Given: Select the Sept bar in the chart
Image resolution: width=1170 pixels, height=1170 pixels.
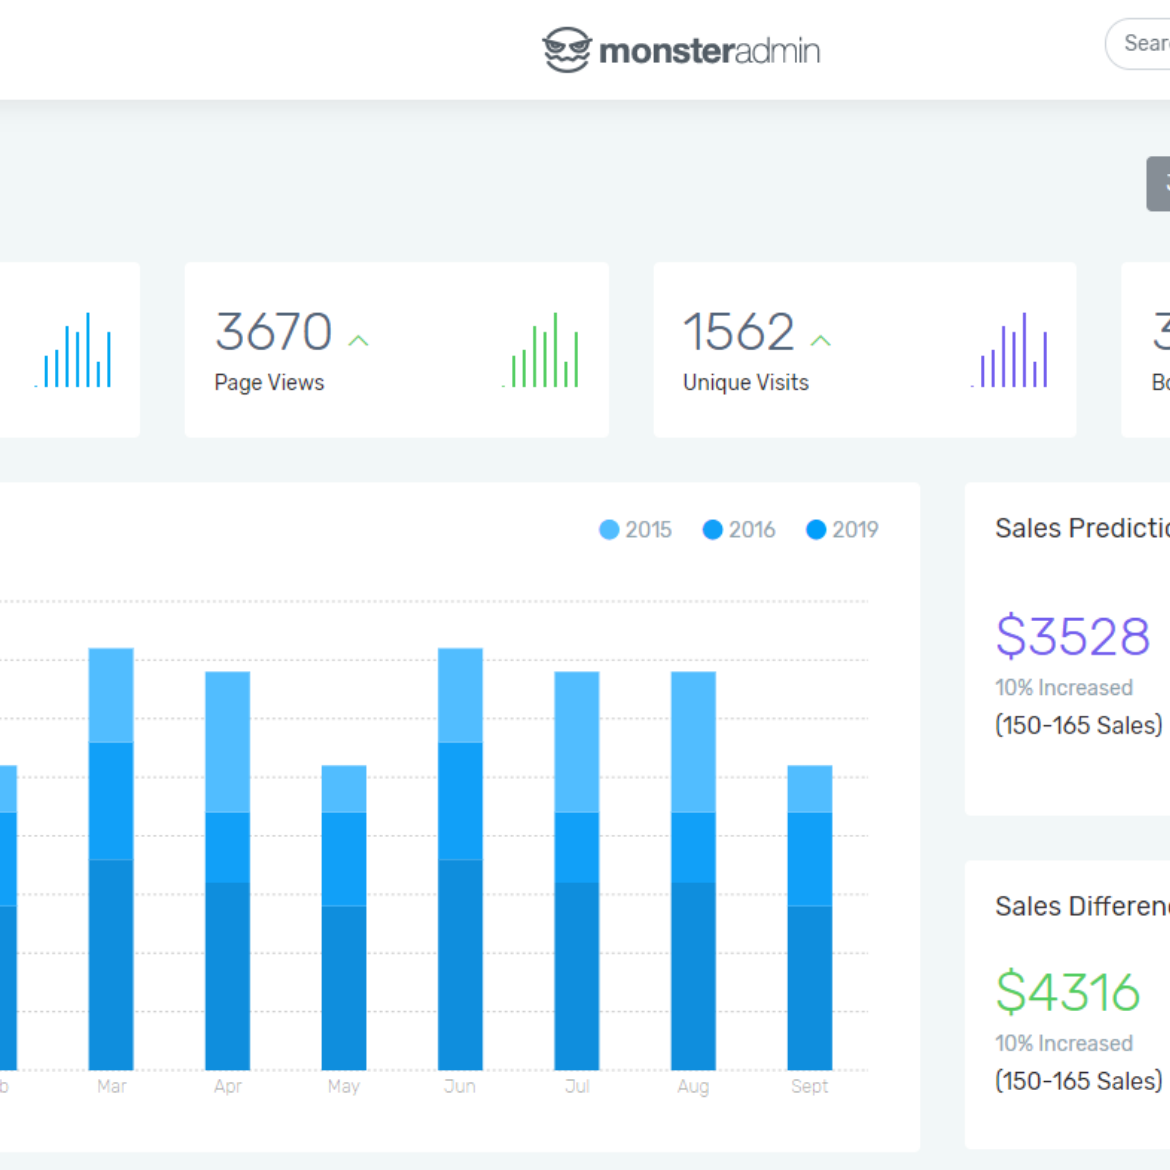Looking at the screenshot, I should point(810,918).
